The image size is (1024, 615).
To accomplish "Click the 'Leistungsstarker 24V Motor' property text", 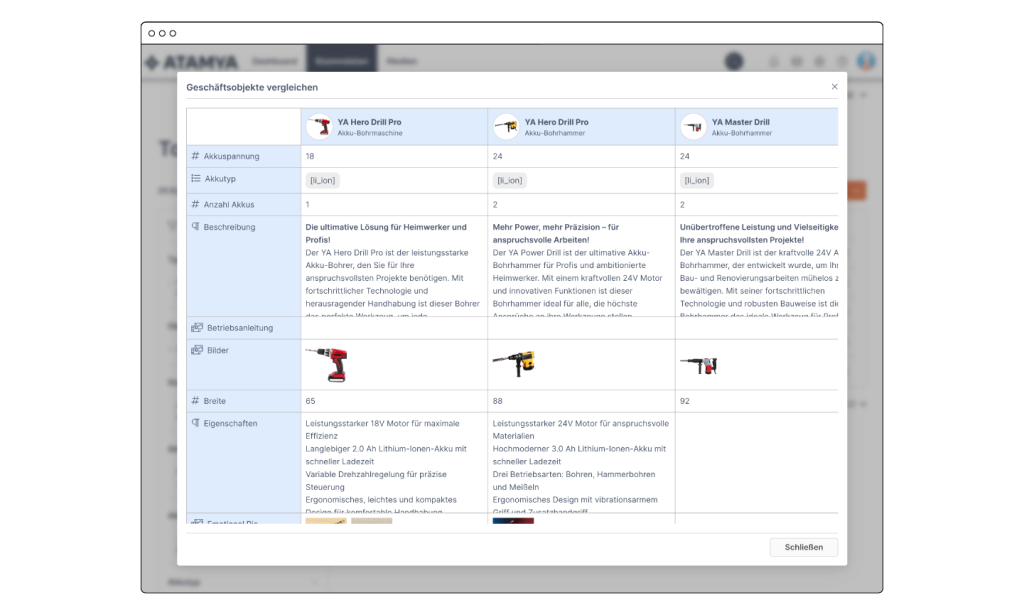I will point(581,430).
